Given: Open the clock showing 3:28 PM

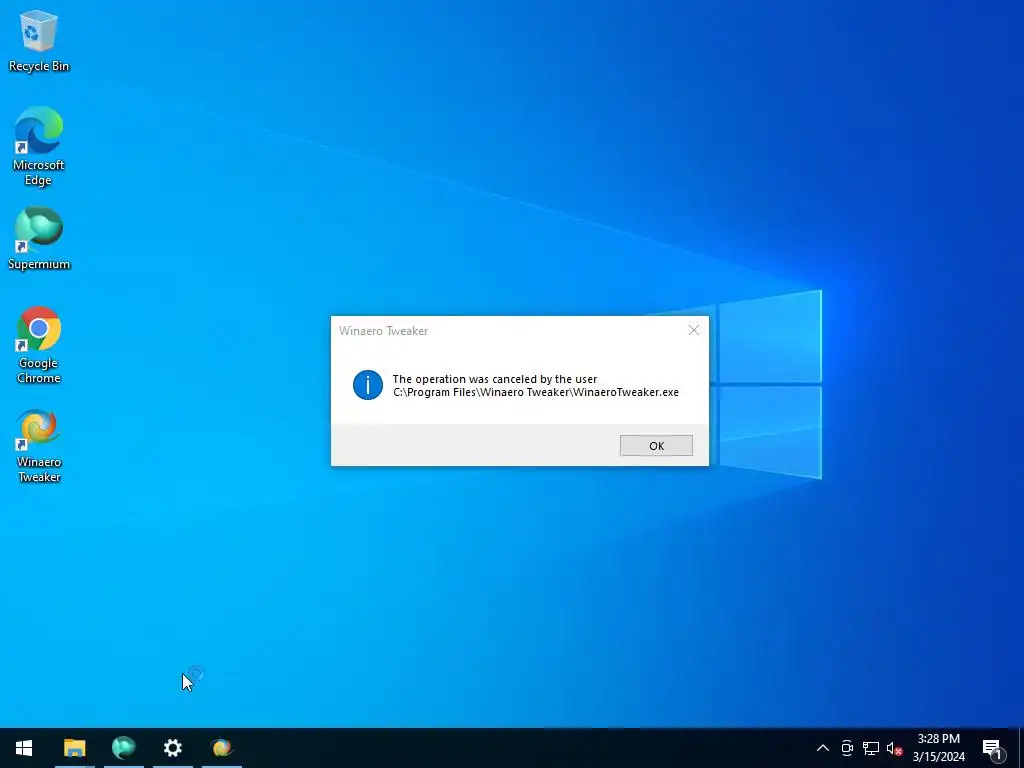Looking at the screenshot, I should tap(938, 748).
